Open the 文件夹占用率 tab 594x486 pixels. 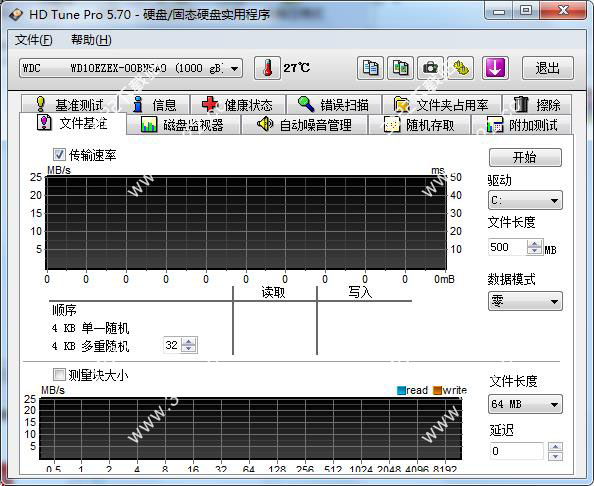coord(441,104)
